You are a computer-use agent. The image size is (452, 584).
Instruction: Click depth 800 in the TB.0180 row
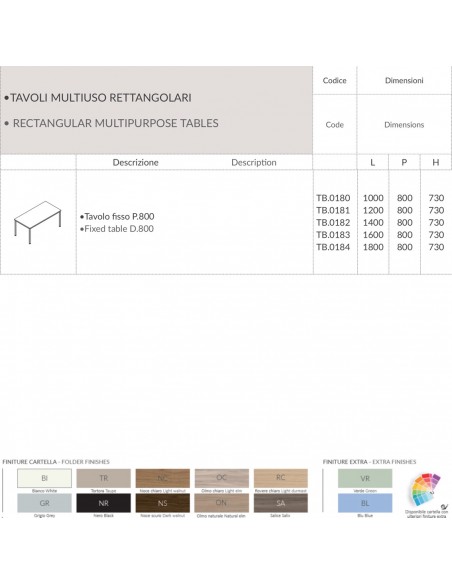pos(405,198)
